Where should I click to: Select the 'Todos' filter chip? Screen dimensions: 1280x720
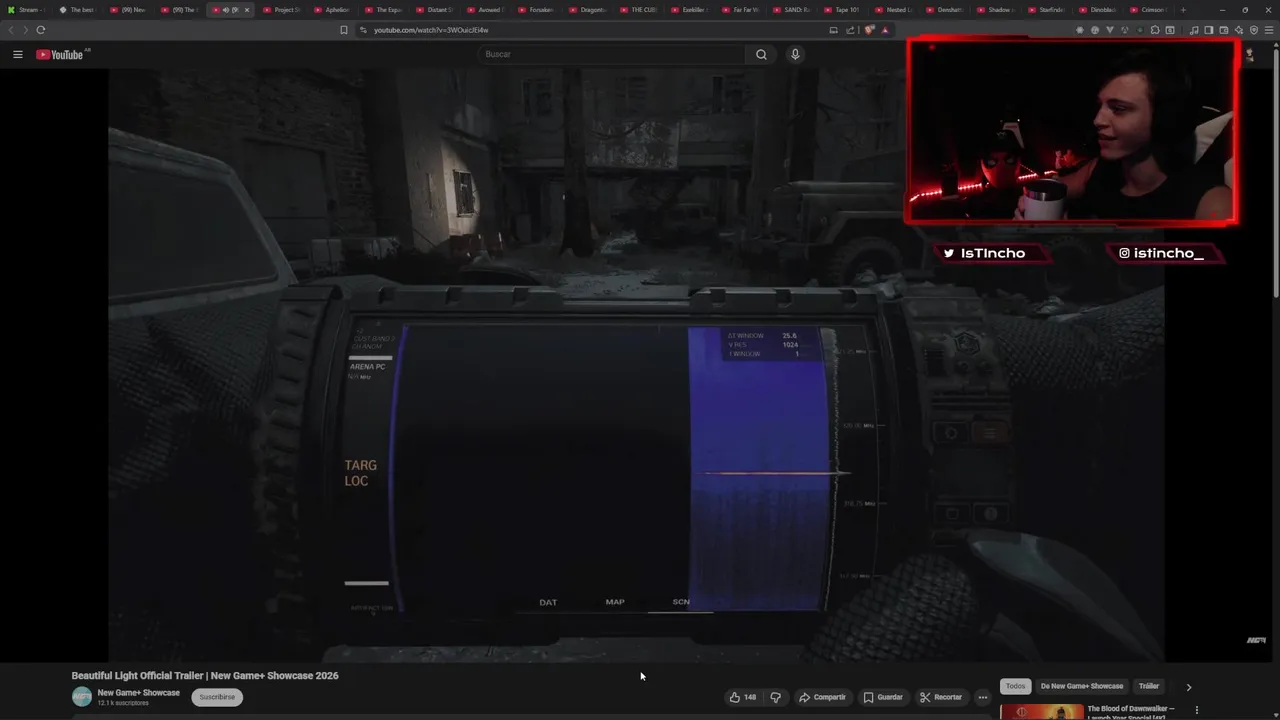(1015, 686)
